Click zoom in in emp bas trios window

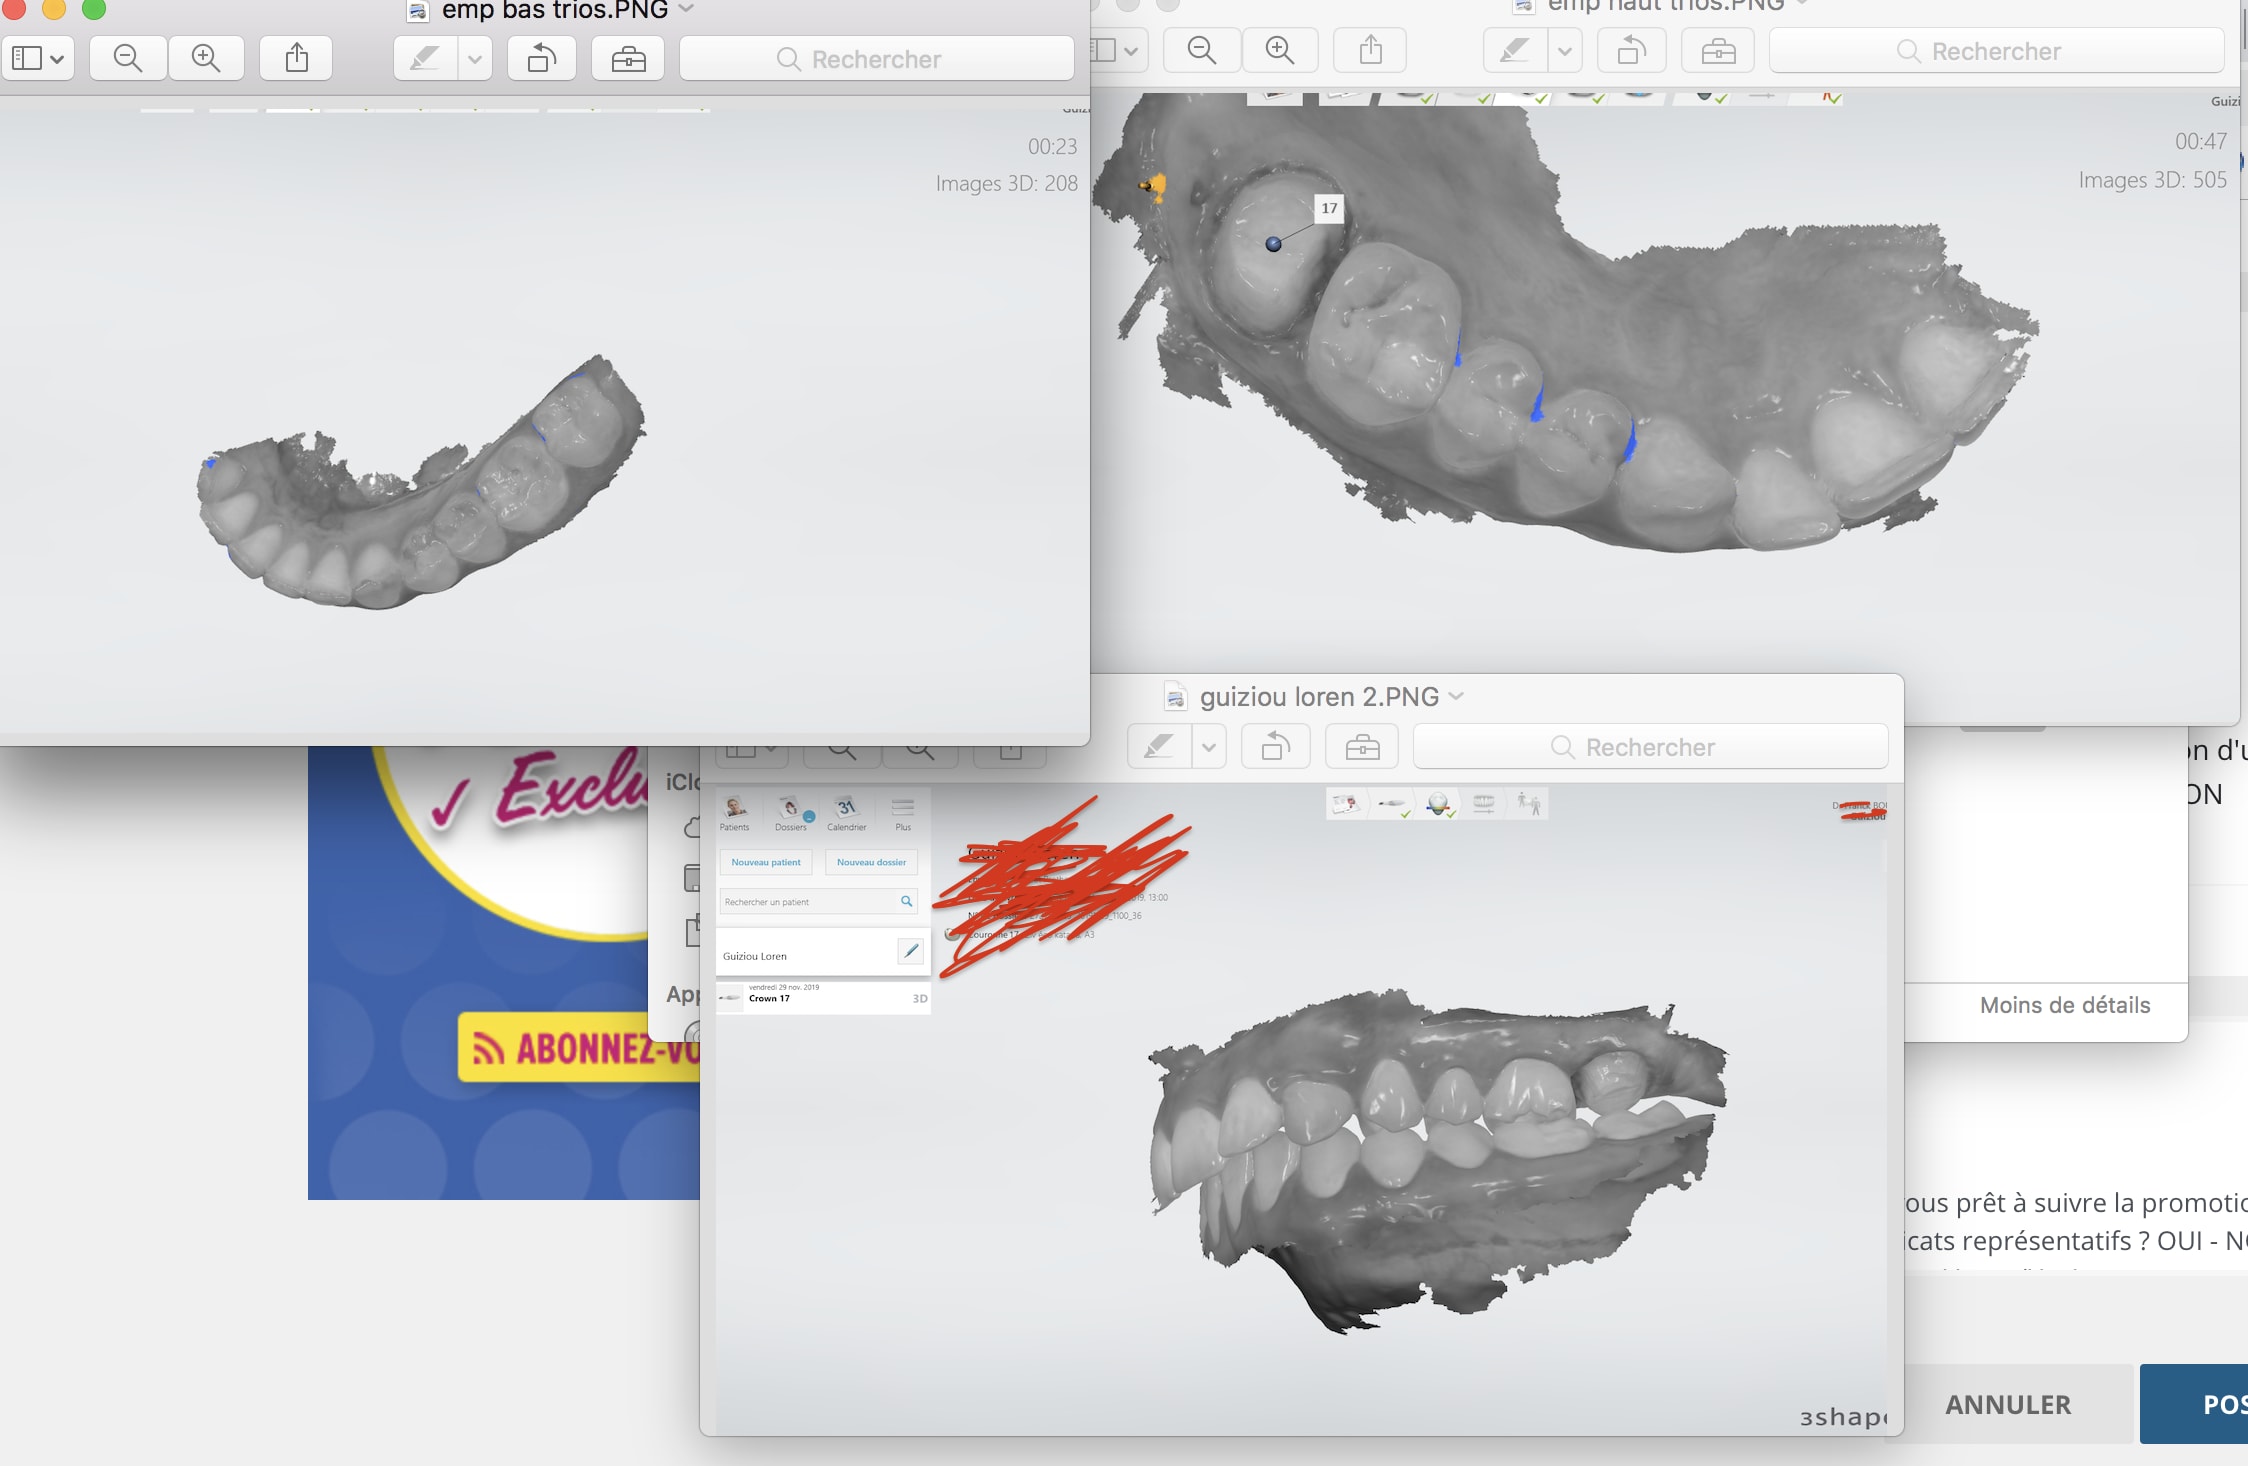click(206, 58)
